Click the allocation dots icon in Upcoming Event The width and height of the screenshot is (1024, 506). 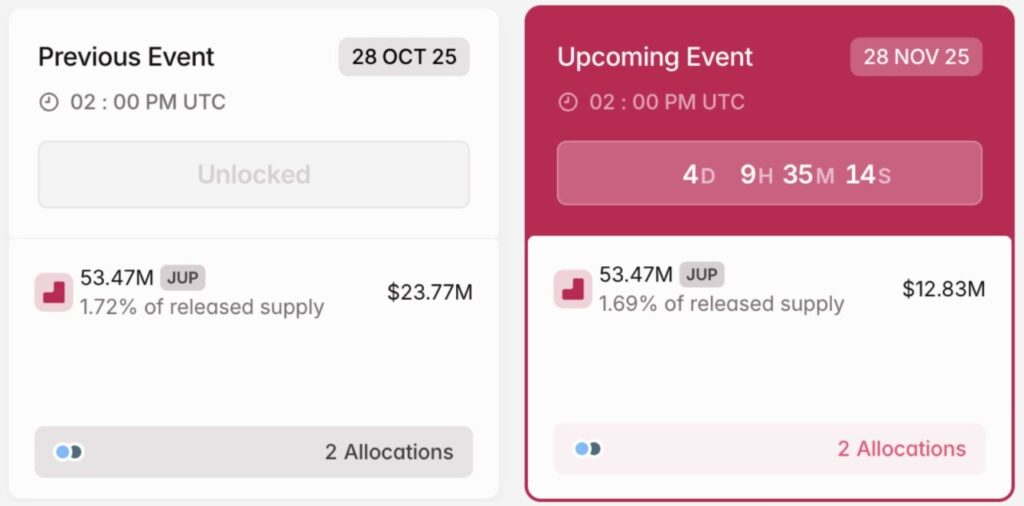(x=587, y=449)
